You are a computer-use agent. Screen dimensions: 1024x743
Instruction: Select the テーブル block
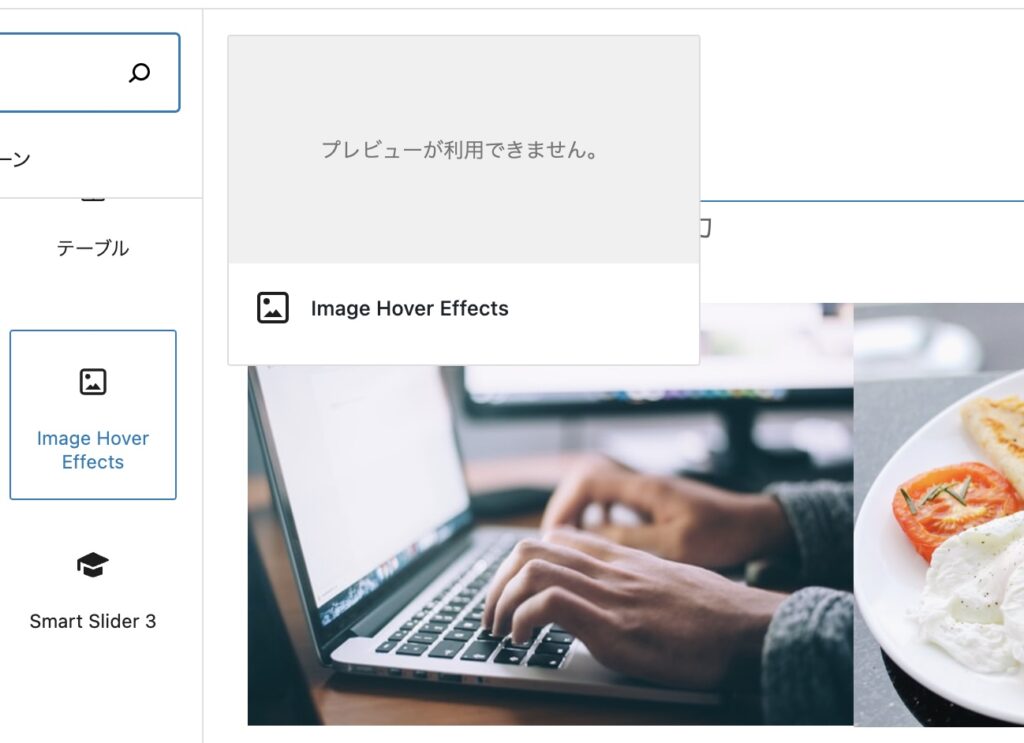tap(93, 248)
